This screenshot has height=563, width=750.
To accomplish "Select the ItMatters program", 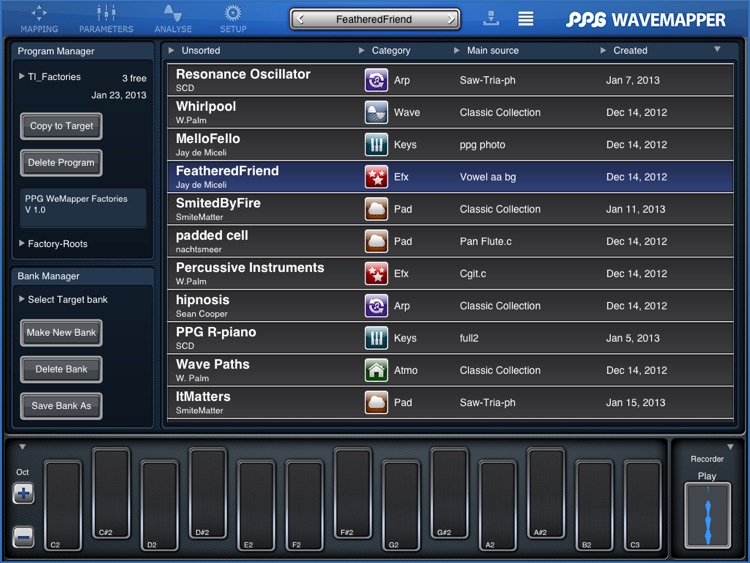I will pos(450,402).
